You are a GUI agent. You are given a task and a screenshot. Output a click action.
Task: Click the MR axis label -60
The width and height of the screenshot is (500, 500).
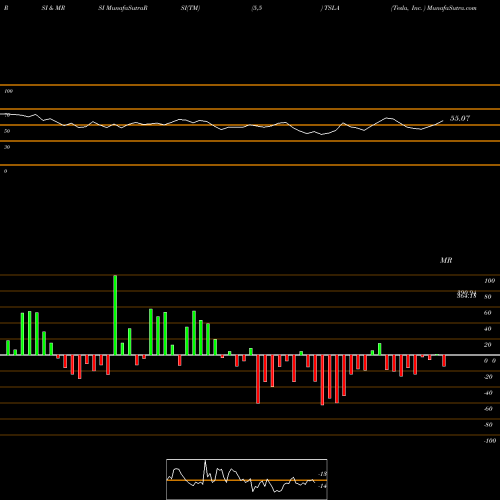click(488, 409)
